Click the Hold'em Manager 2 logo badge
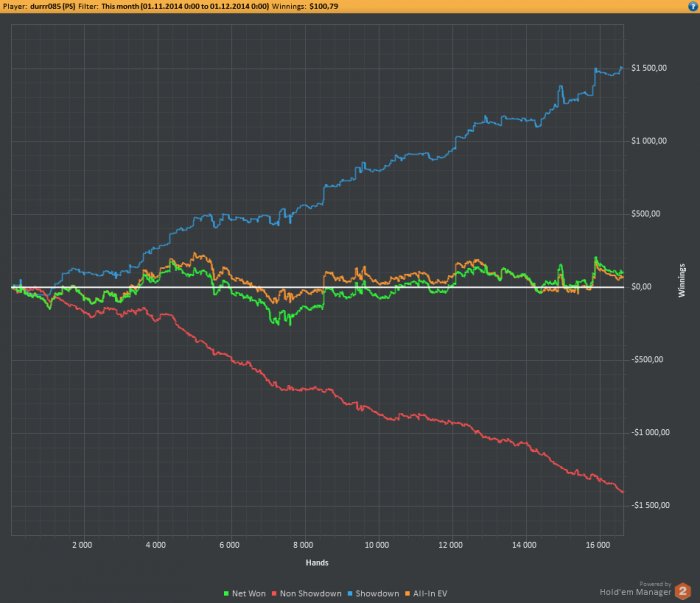The image size is (700, 603). (682, 591)
